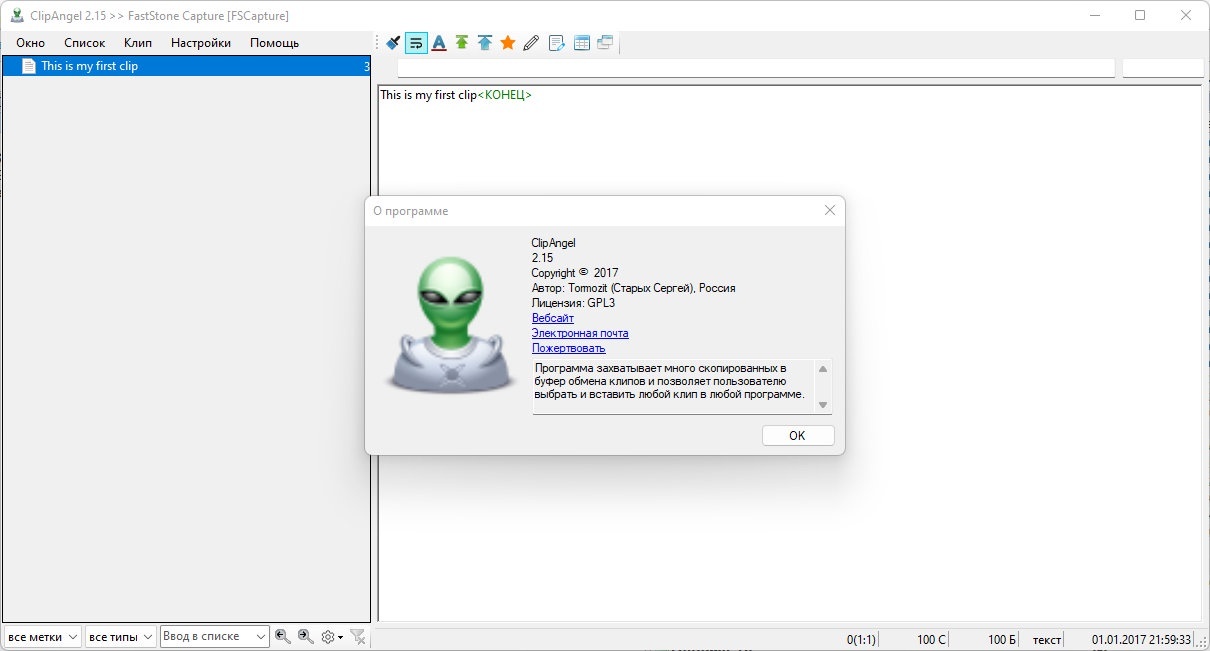This screenshot has width=1210, height=651.
Task: Click in the clip text editor area
Action: (789, 353)
